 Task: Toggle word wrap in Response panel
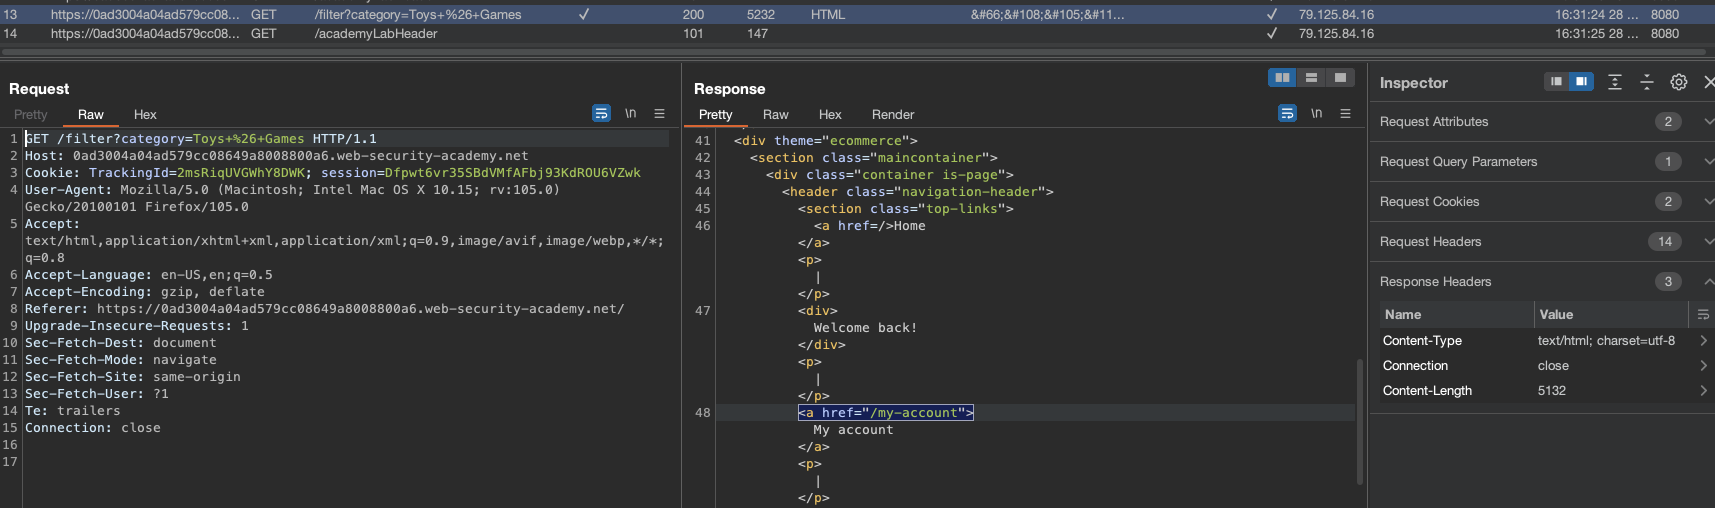[1287, 114]
